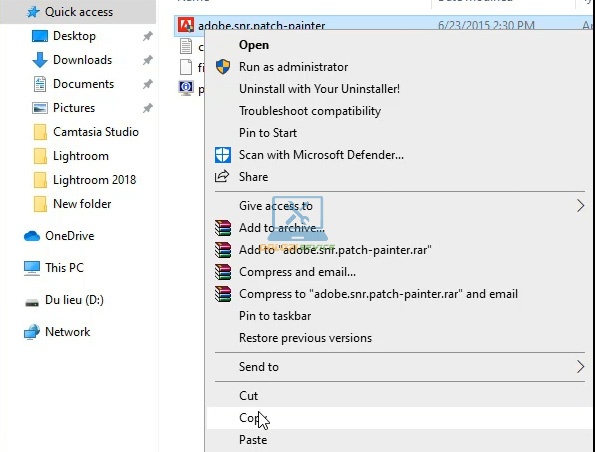595x452 pixels.
Task: Open Downloads in the sidebar
Action: point(82,60)
